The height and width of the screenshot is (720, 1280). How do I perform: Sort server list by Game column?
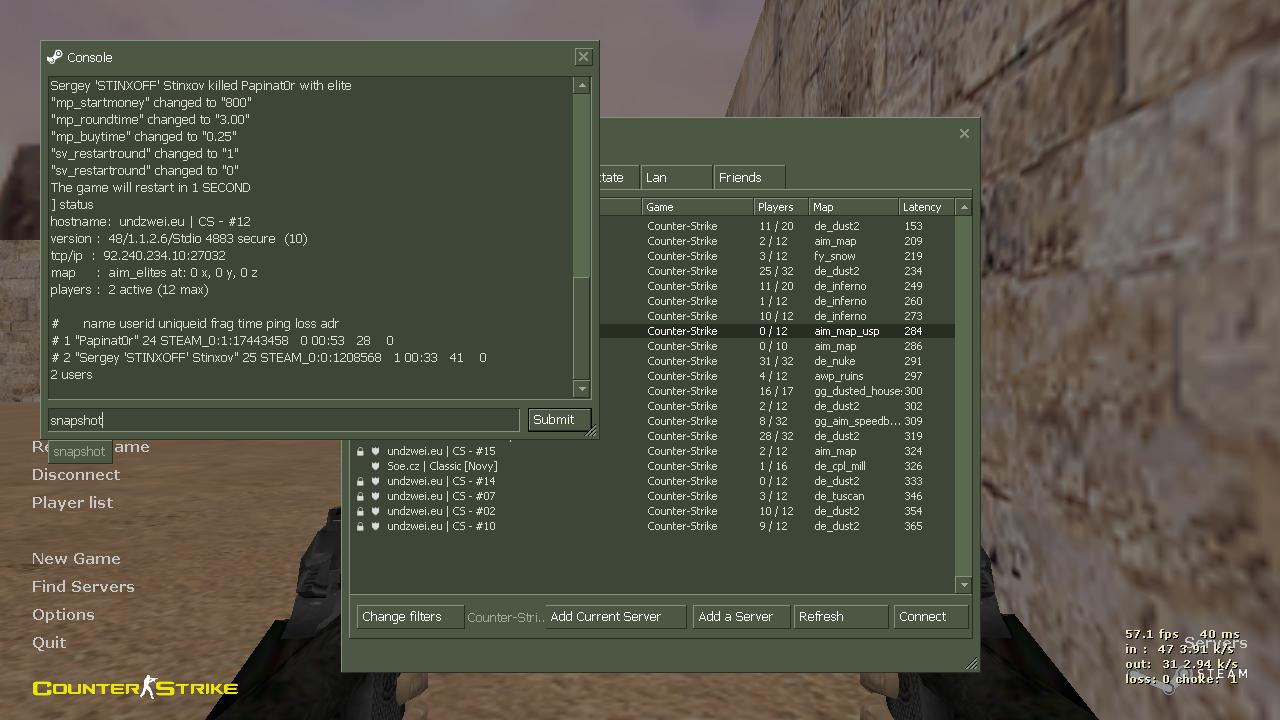tap(697, 207)
